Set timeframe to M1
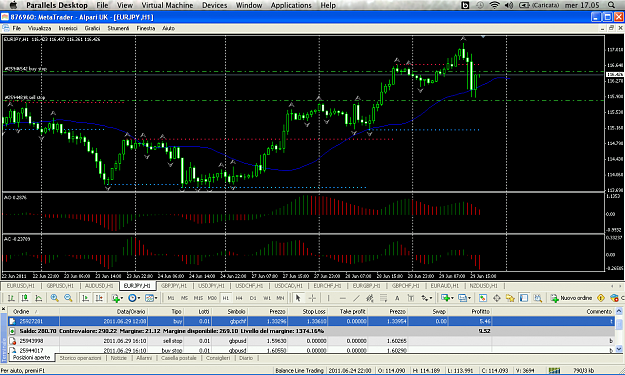625x375 pixels. [171, 298]
